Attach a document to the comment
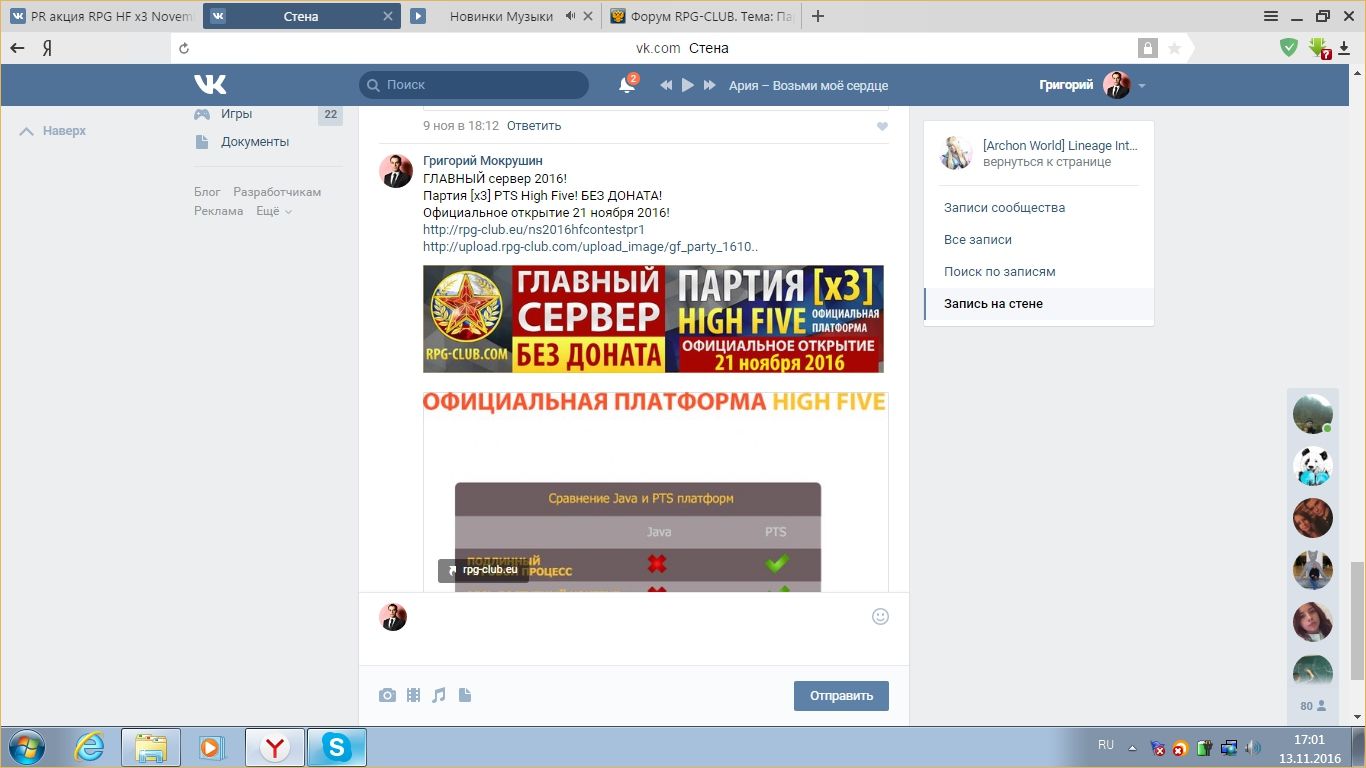The image size is (1366, 768). coord(465,695)
